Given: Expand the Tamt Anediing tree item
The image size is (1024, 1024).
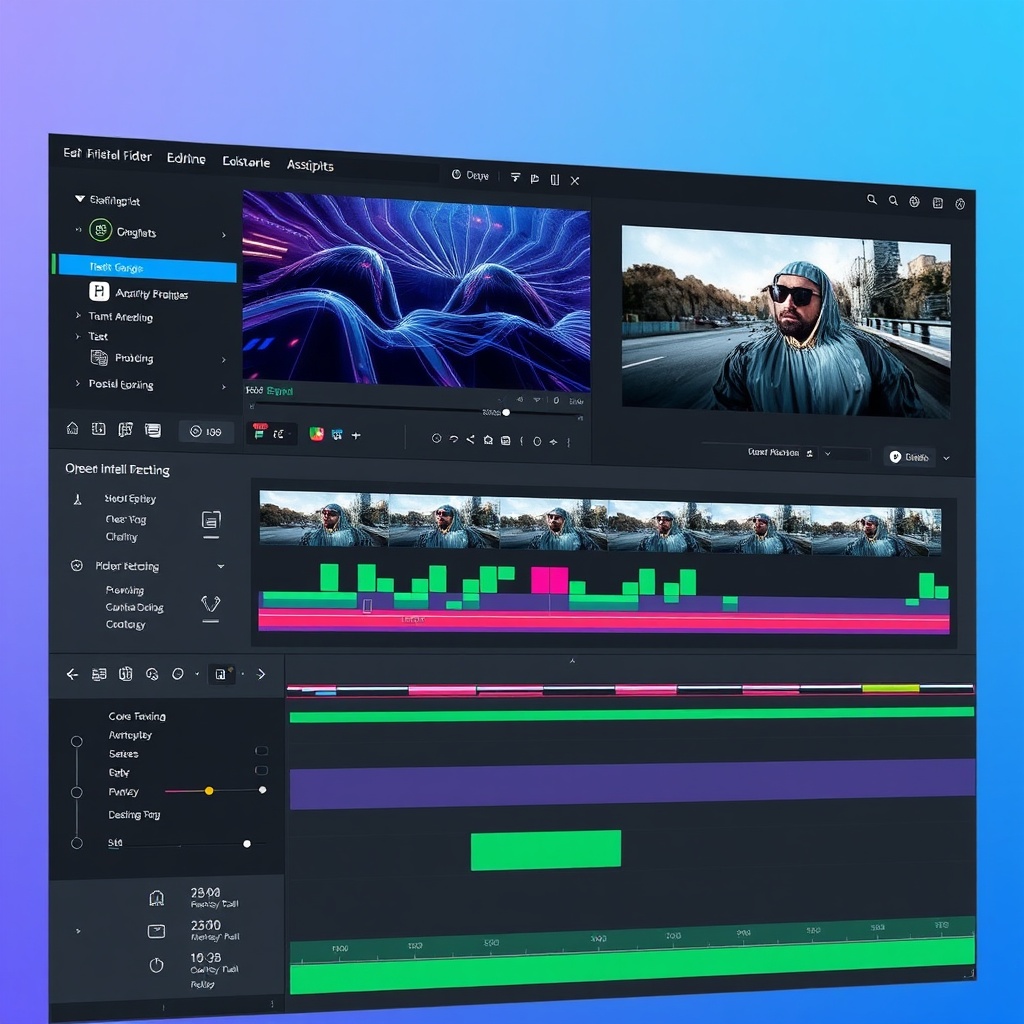Looking at the screenshot, I should point(78,315).
